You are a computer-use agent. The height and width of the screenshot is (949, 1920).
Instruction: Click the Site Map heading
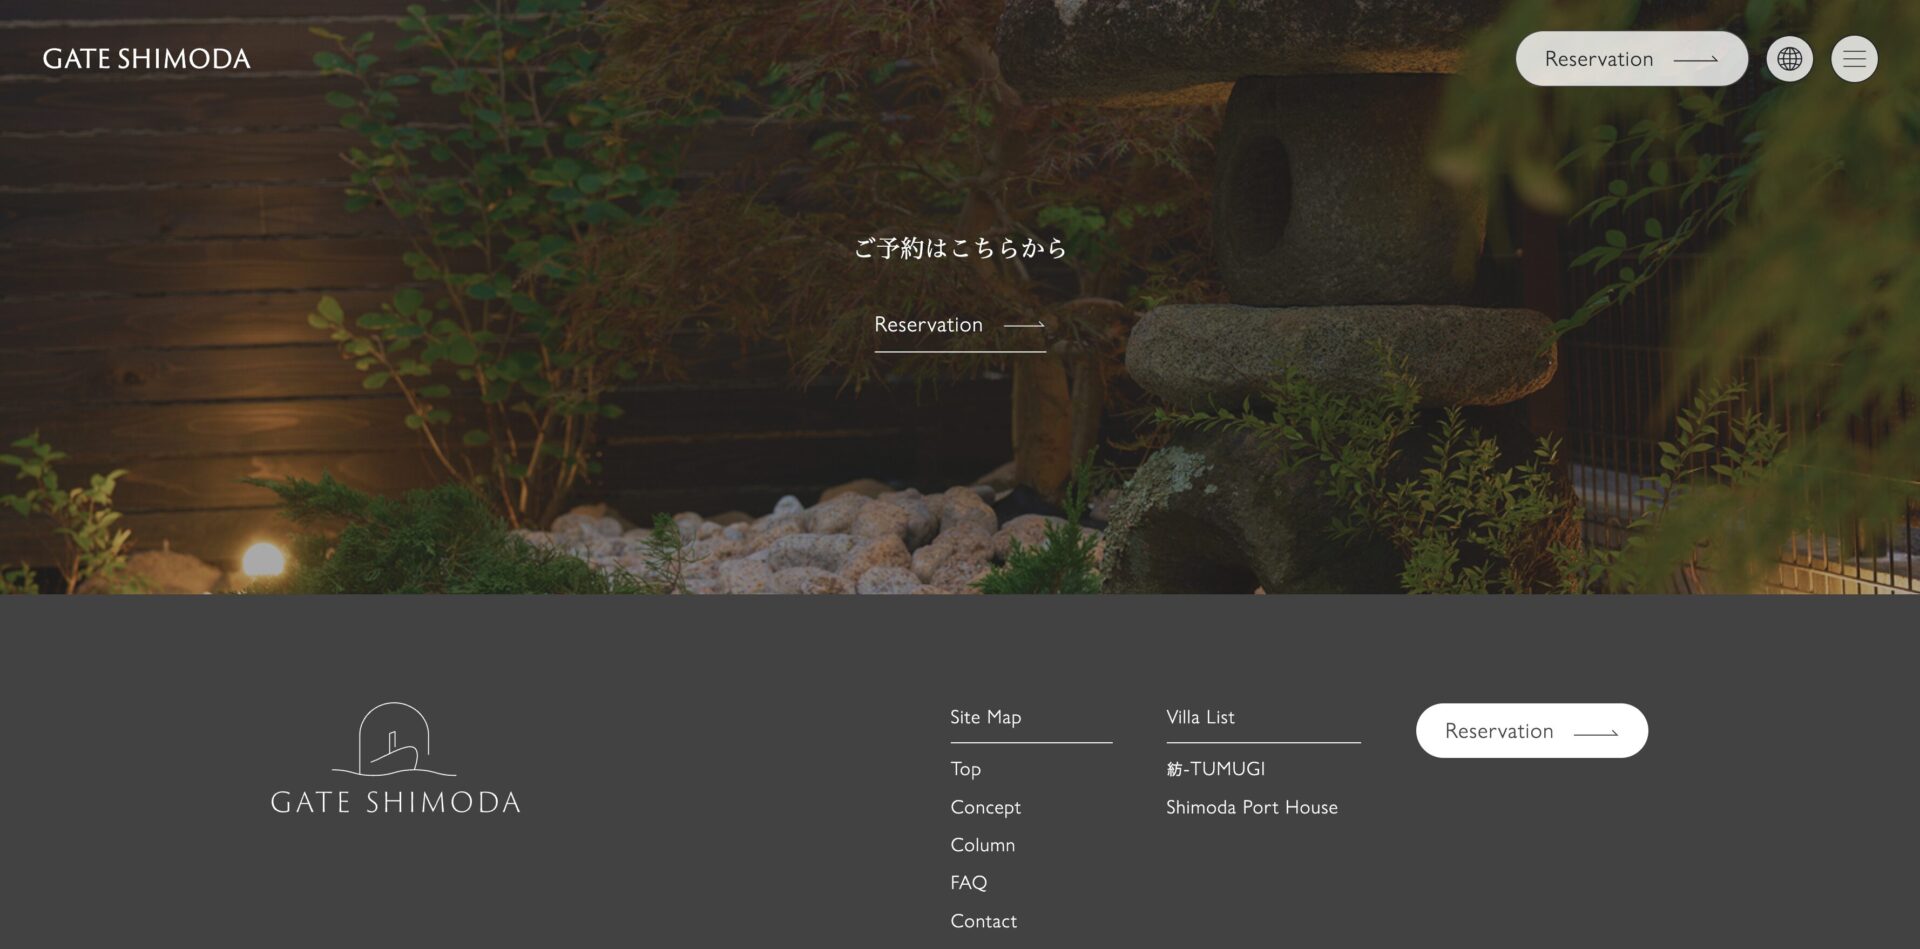(985, 717)
